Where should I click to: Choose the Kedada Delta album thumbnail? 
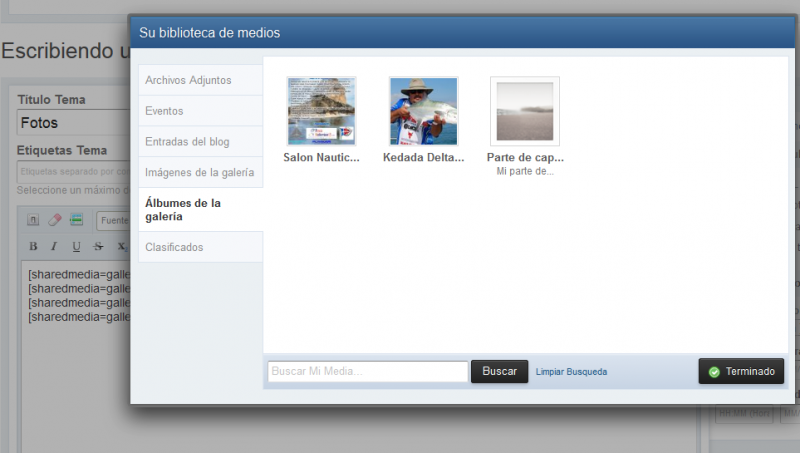(423, 111)
